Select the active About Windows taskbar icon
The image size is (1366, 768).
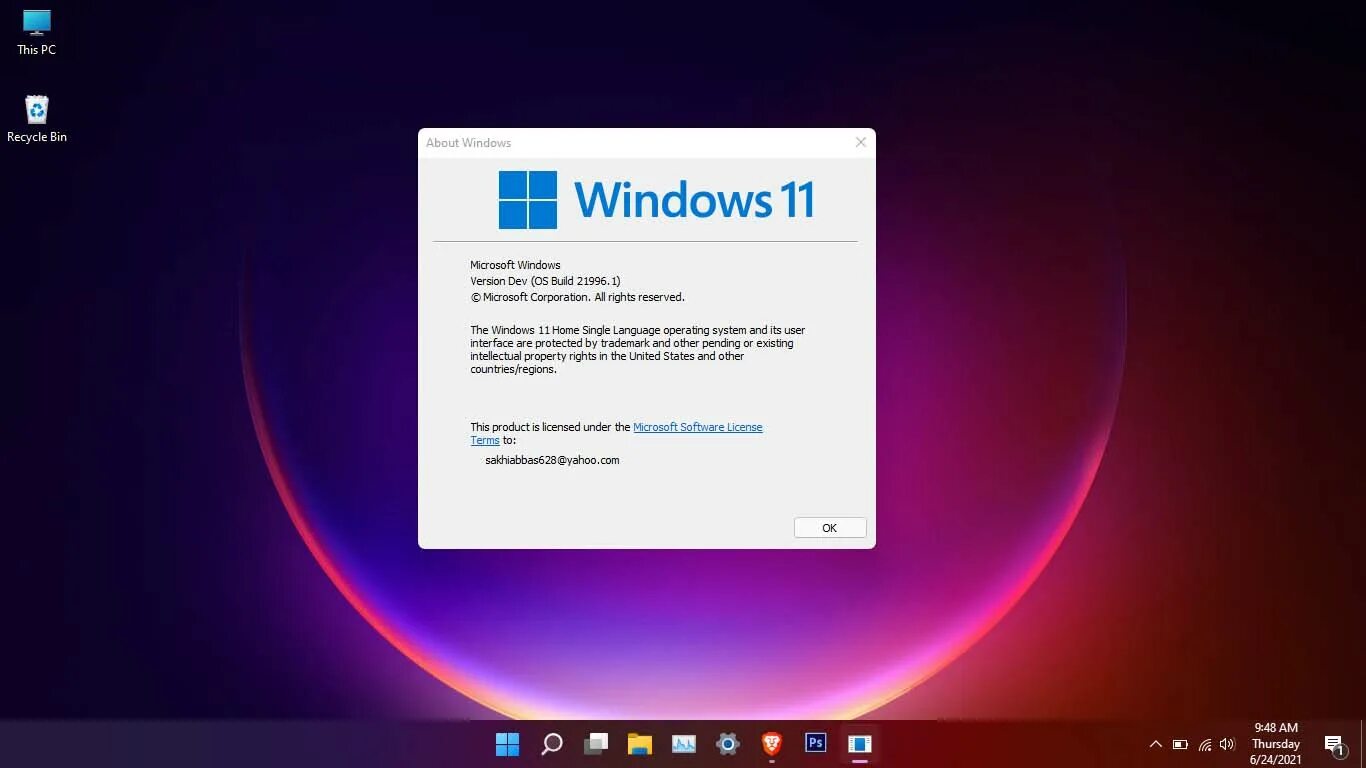tap(860, 744)
